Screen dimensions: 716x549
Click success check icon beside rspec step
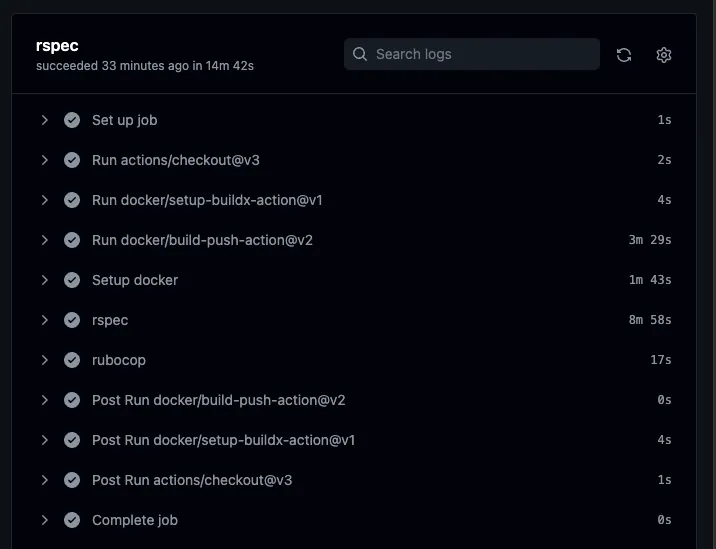(x=72, y=320)
